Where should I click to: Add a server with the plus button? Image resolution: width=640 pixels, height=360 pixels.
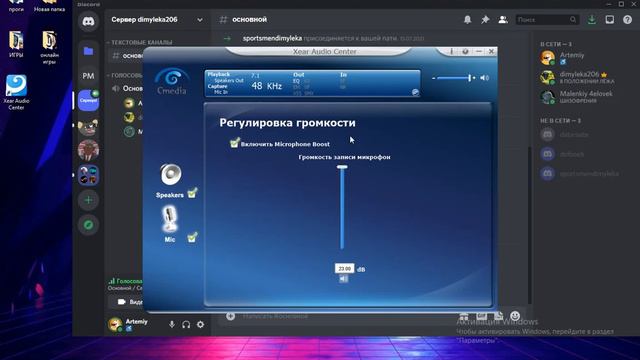[88, 200]
